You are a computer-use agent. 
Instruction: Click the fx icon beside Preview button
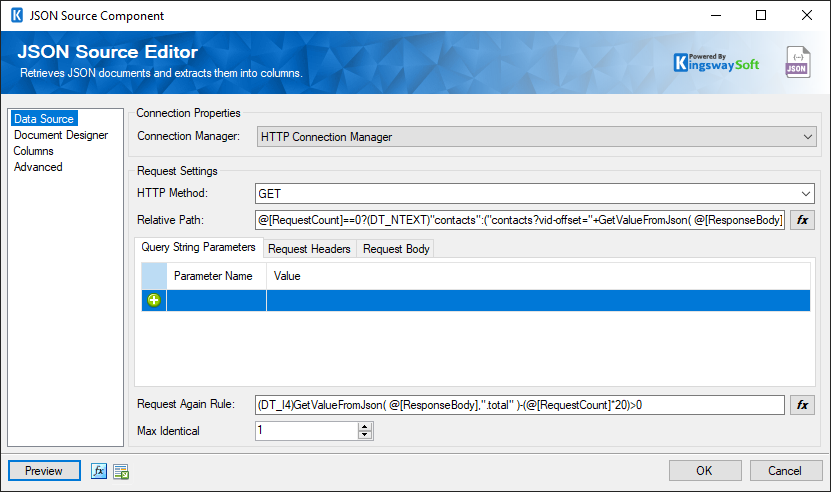pos(99,471)
